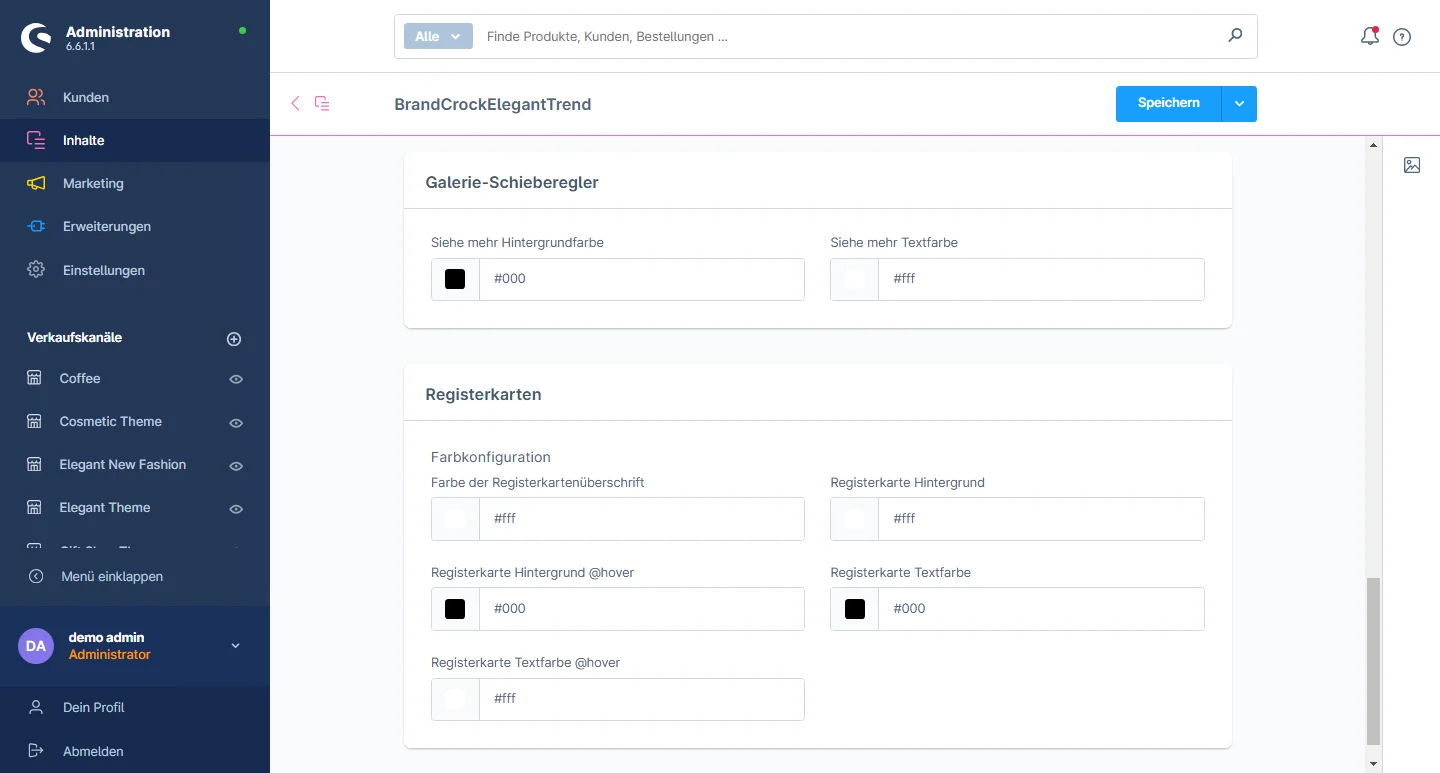This screenshot has width=1440, height=773.
Task: Expand the arrow next to Speichern
Action: click(x=1239, y=104)
